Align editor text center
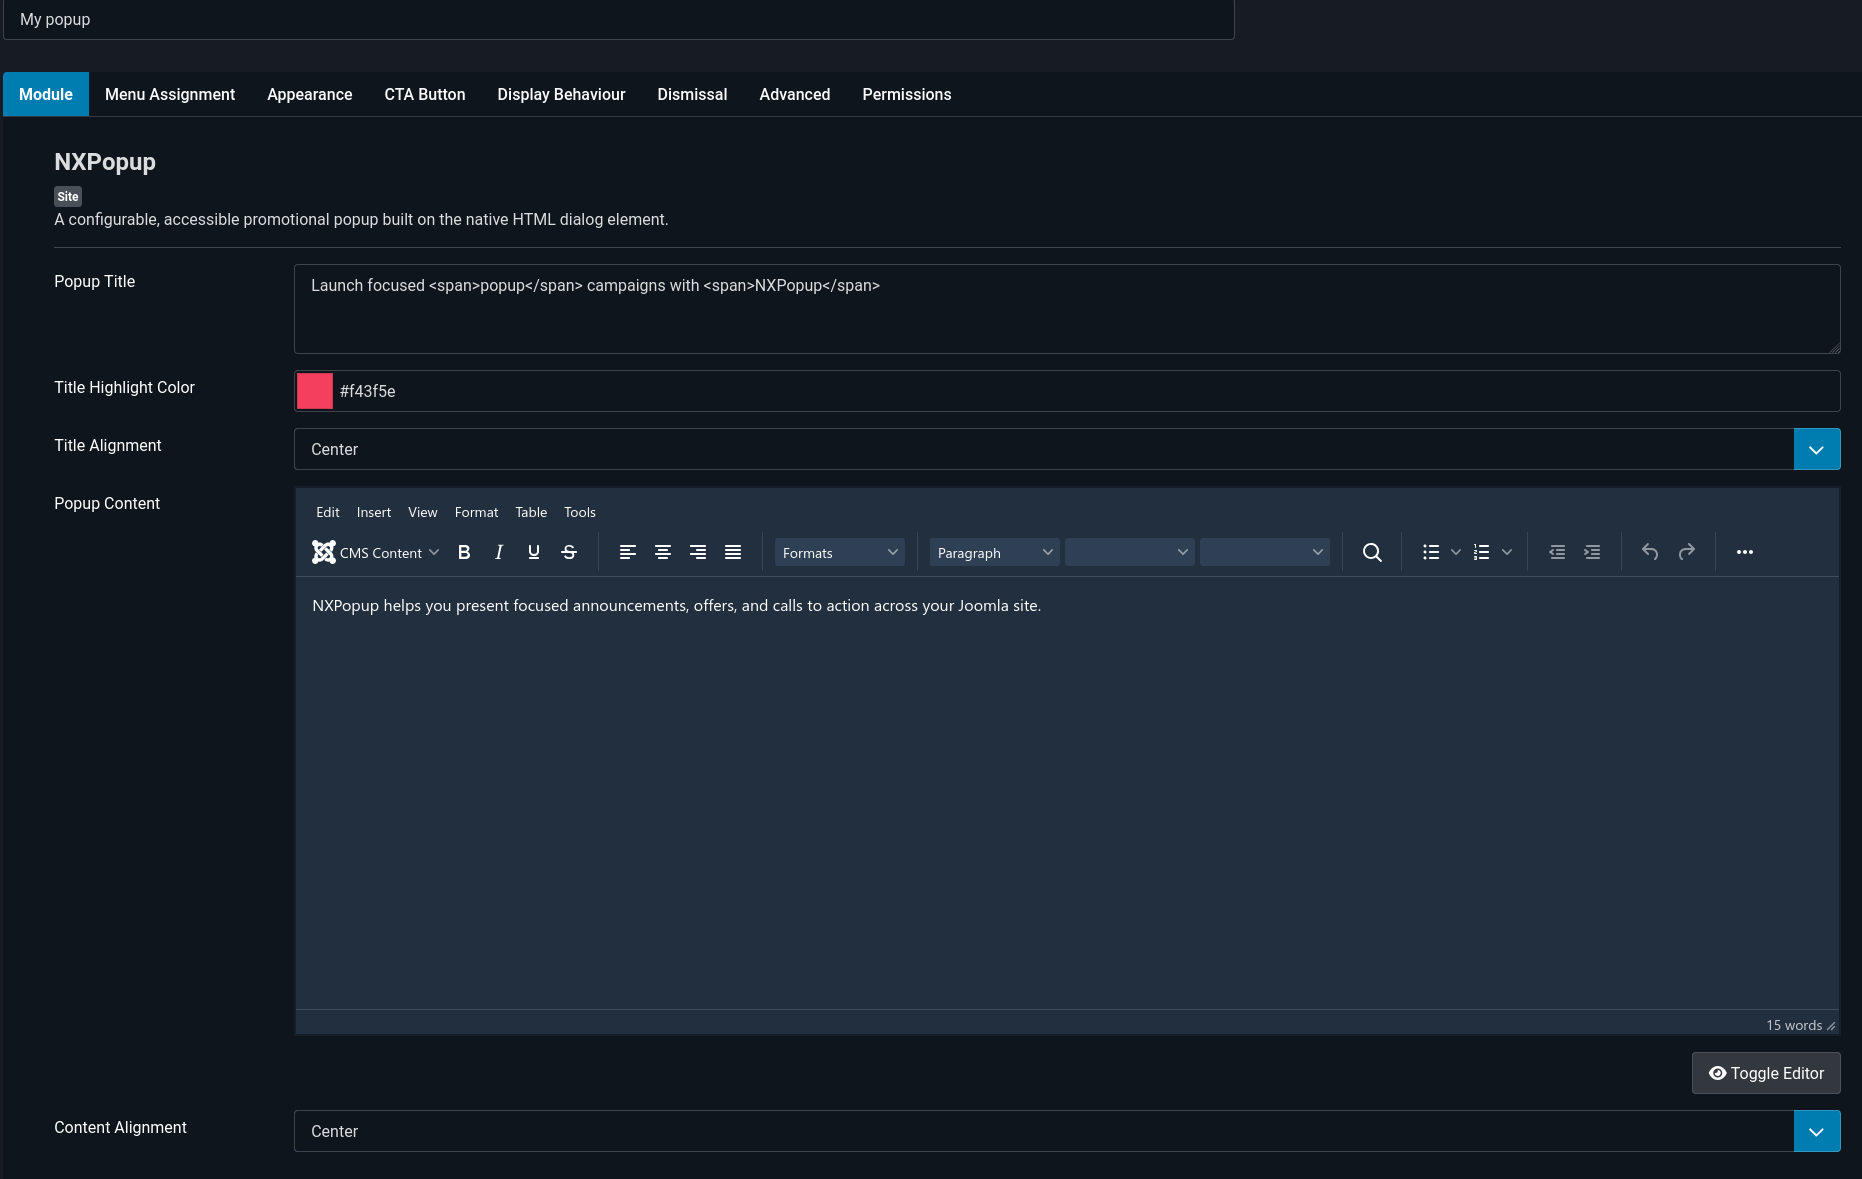The height and width of the screenshot is (1179, 1862). 663,552
